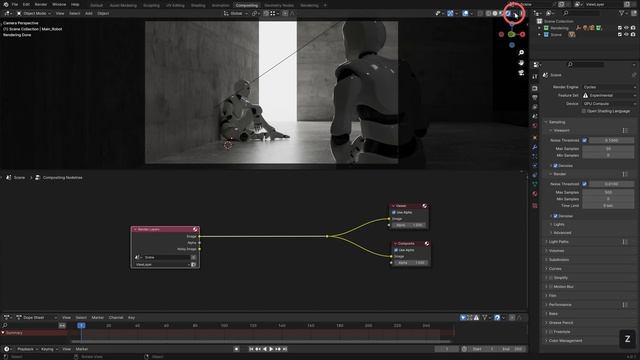Open the Edit menu
Screen dimensions: 640x360
[x=26, y=4]
